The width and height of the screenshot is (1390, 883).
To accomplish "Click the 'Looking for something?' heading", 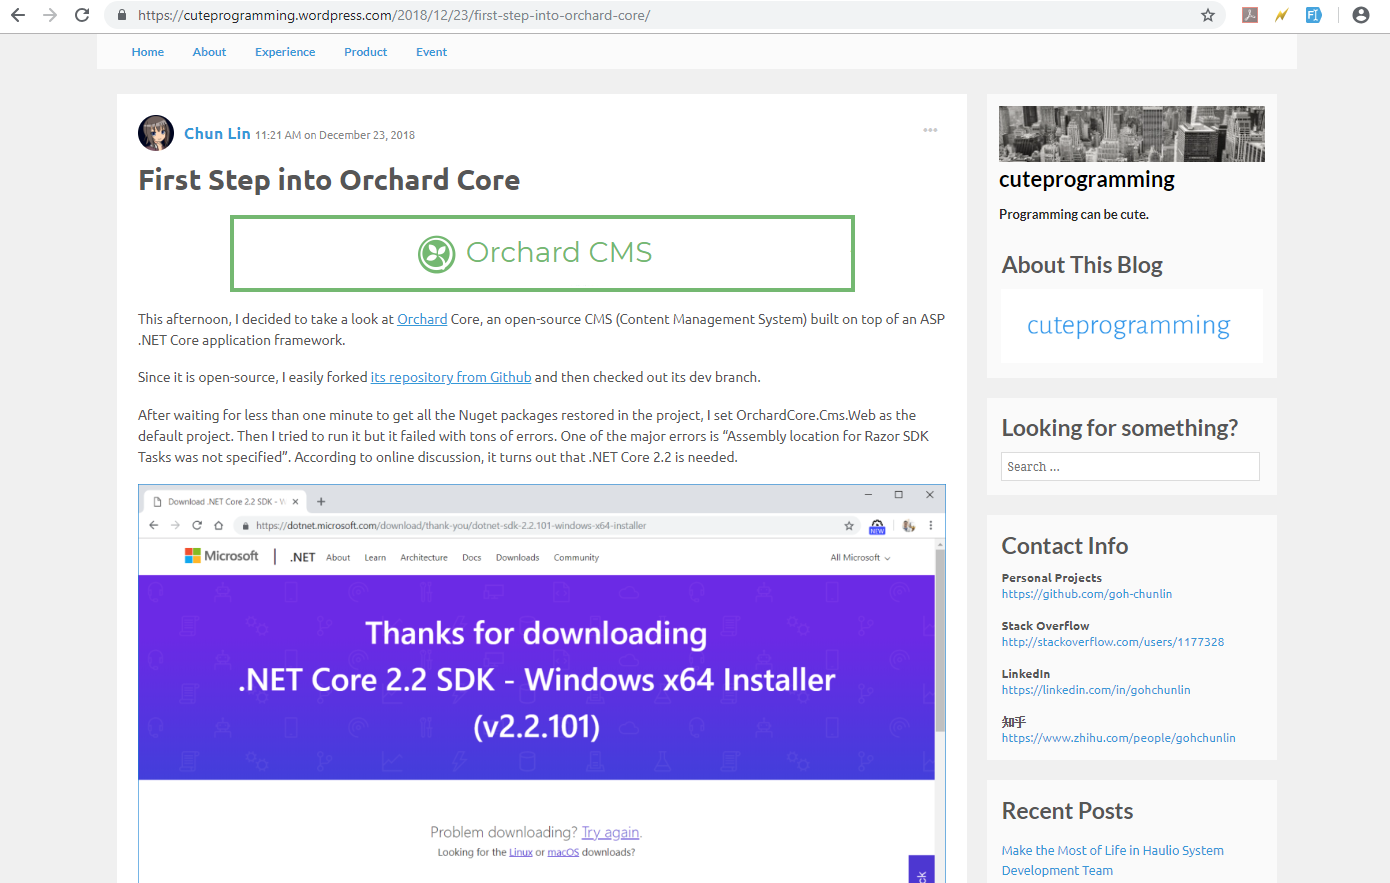I will (x=1120, y=428).
